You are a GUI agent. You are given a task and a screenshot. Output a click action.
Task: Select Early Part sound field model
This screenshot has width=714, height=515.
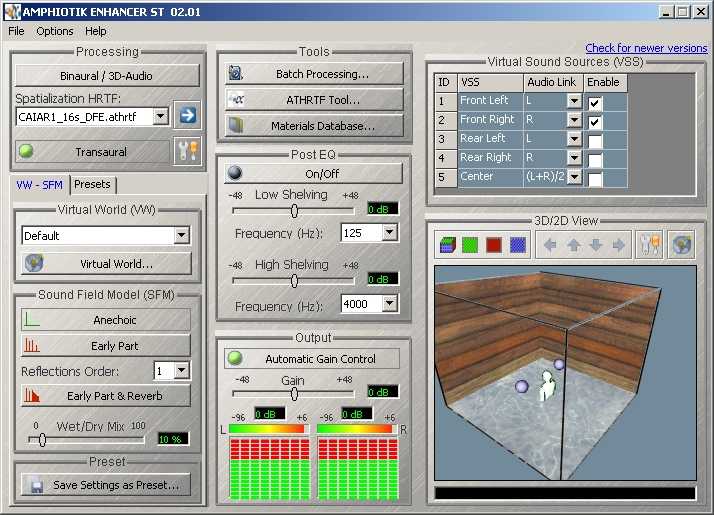tap(106, 346)
